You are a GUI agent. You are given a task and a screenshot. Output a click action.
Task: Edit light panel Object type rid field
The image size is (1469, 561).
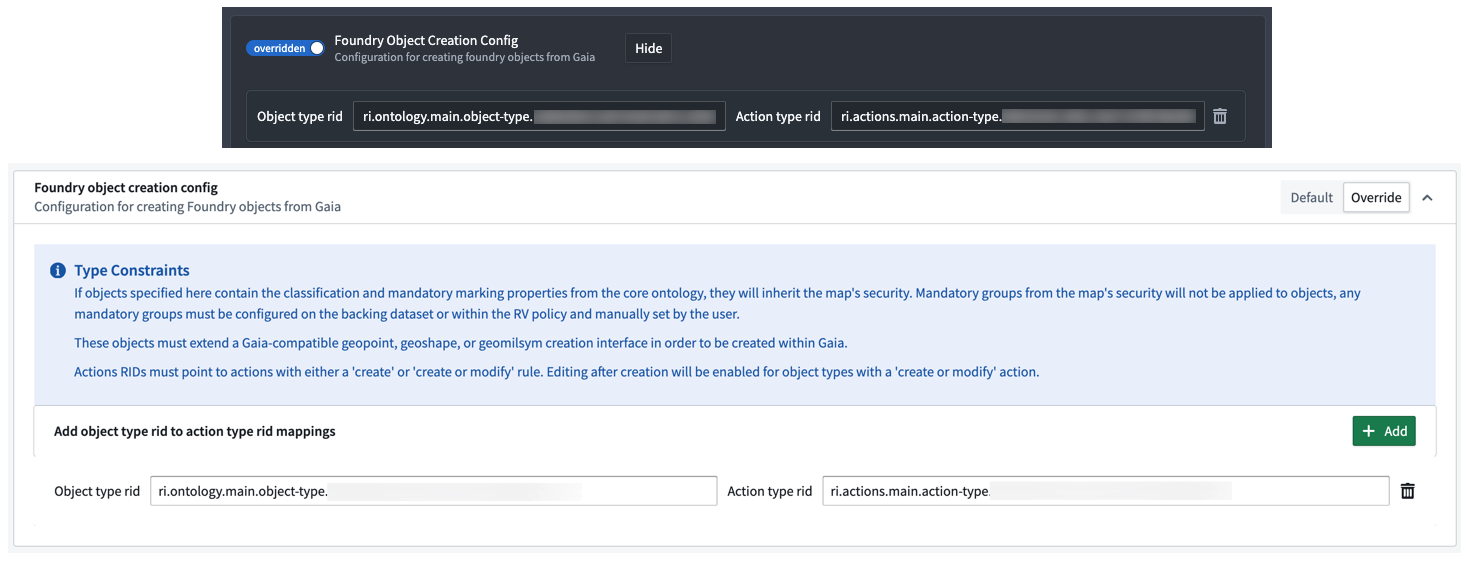pyautogui.click(x=433, y=491)
